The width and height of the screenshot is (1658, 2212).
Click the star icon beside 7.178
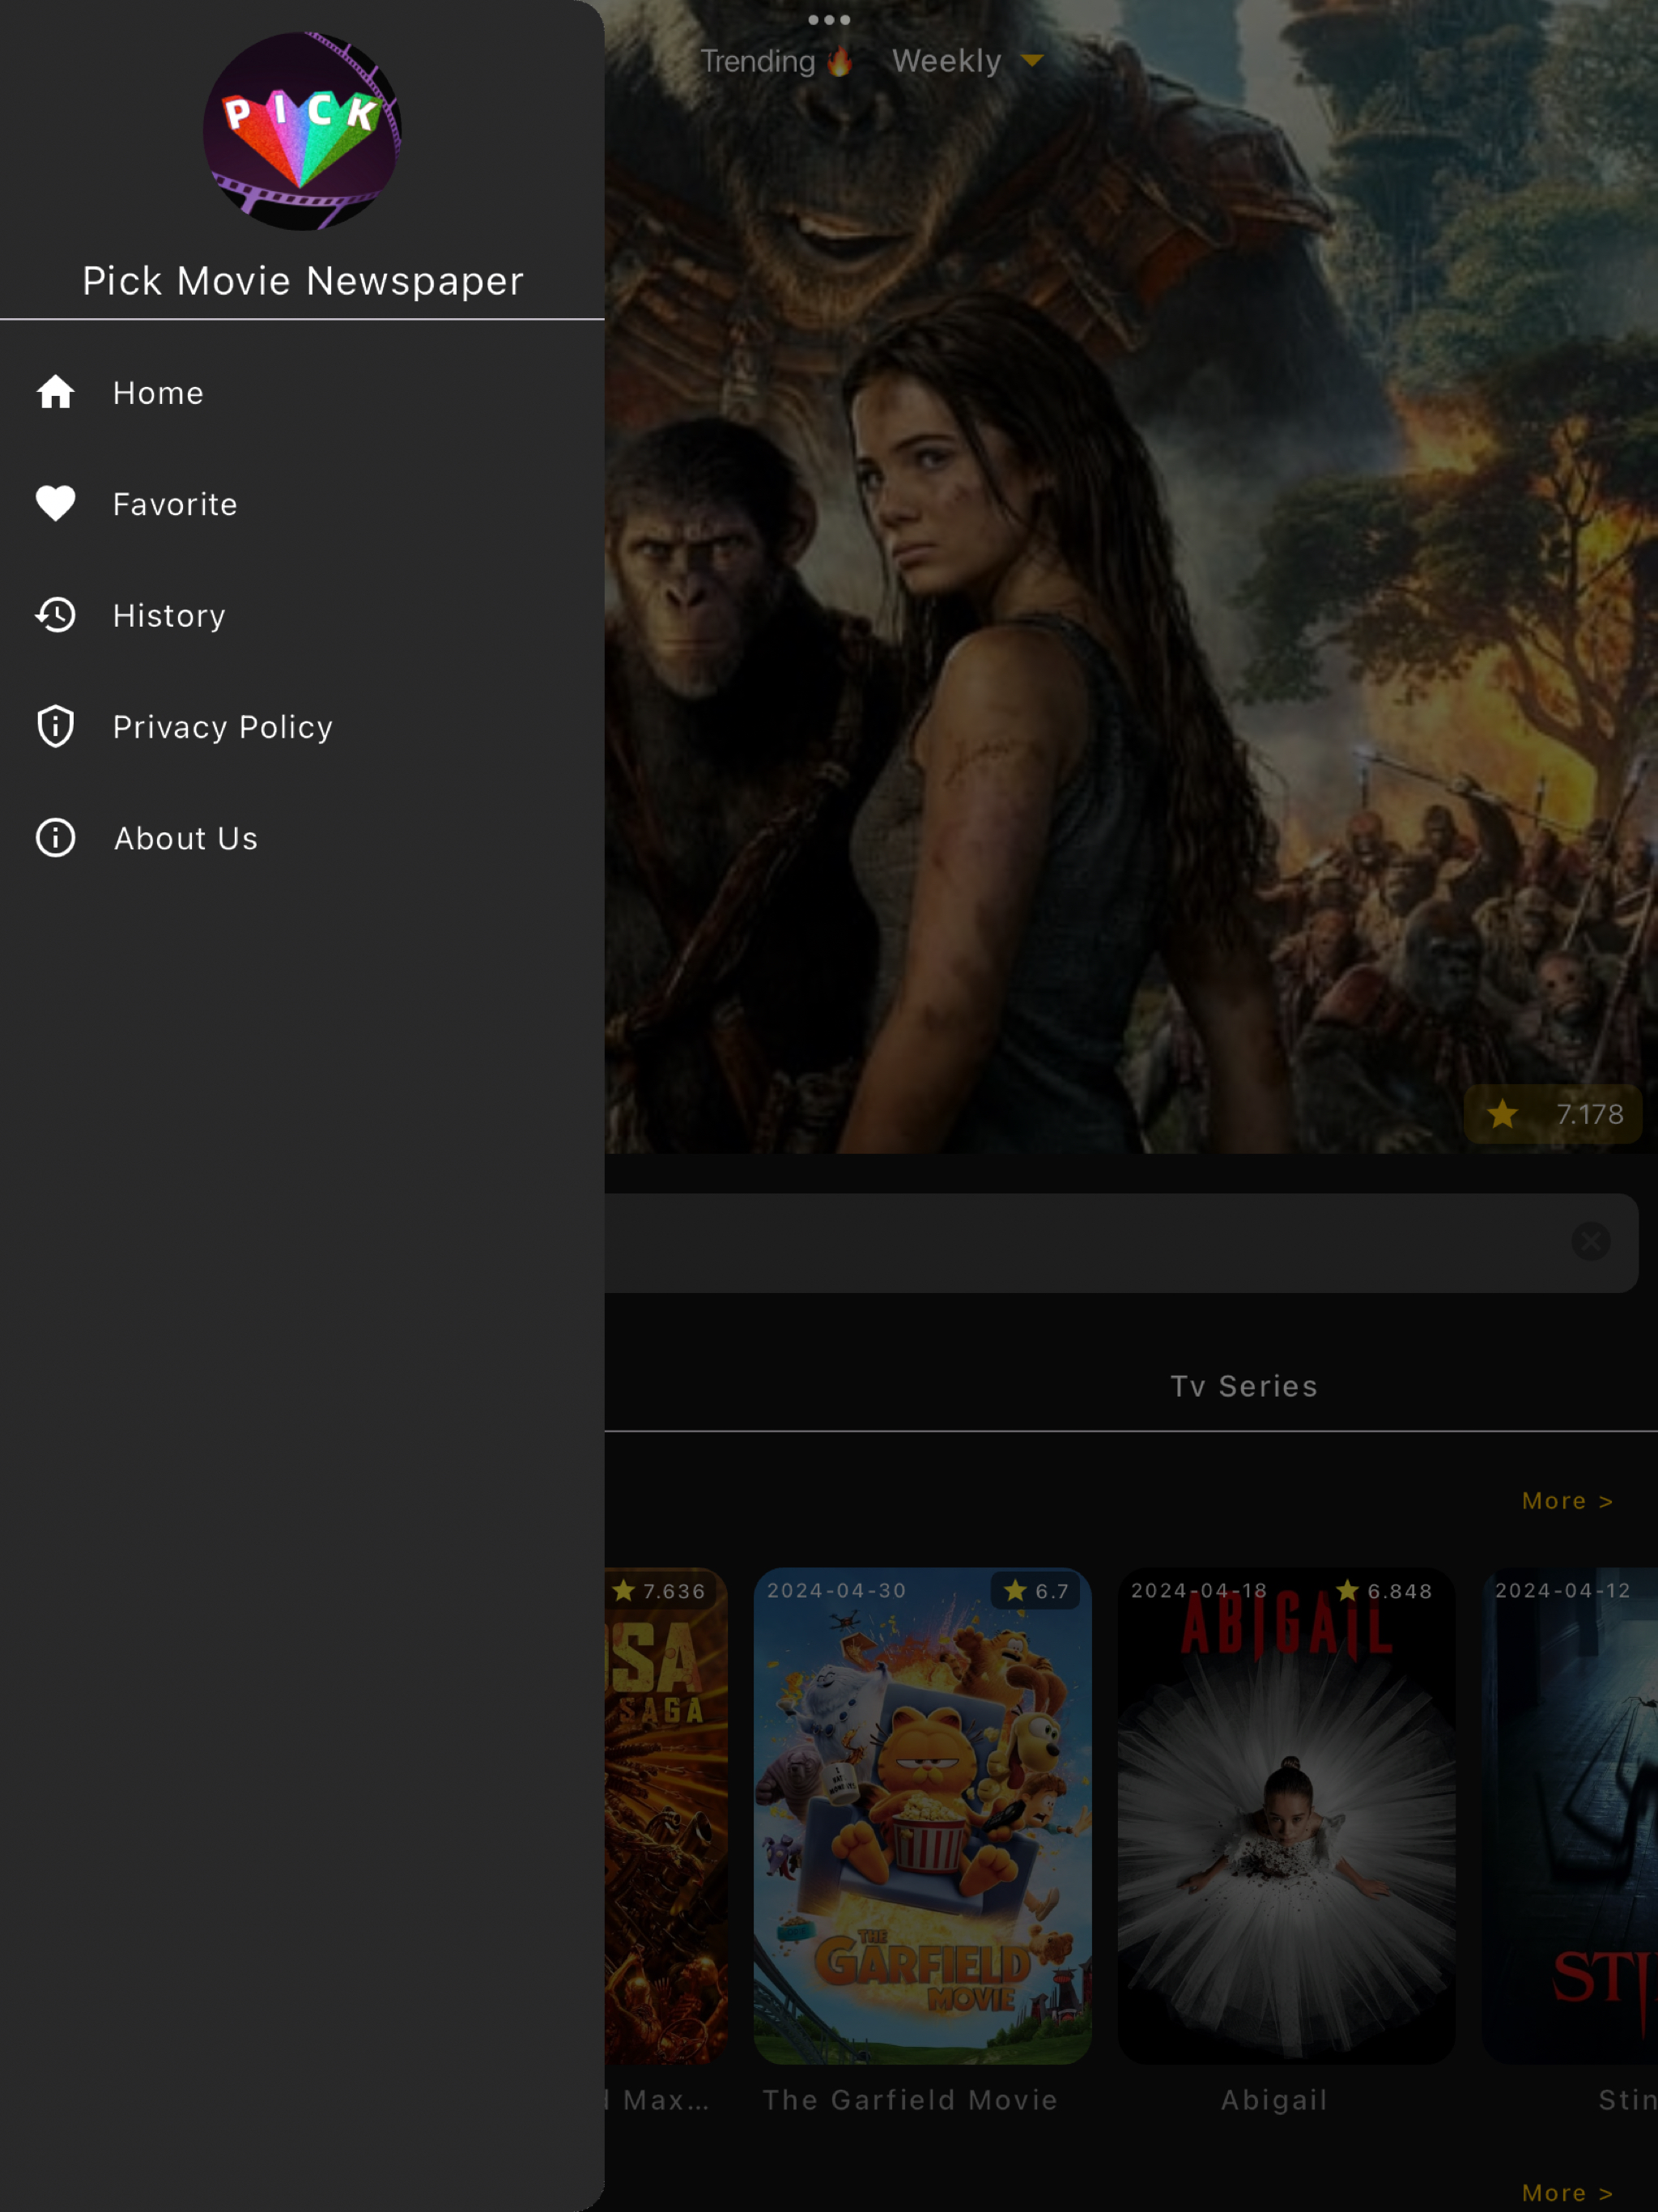(1502, 1114)
